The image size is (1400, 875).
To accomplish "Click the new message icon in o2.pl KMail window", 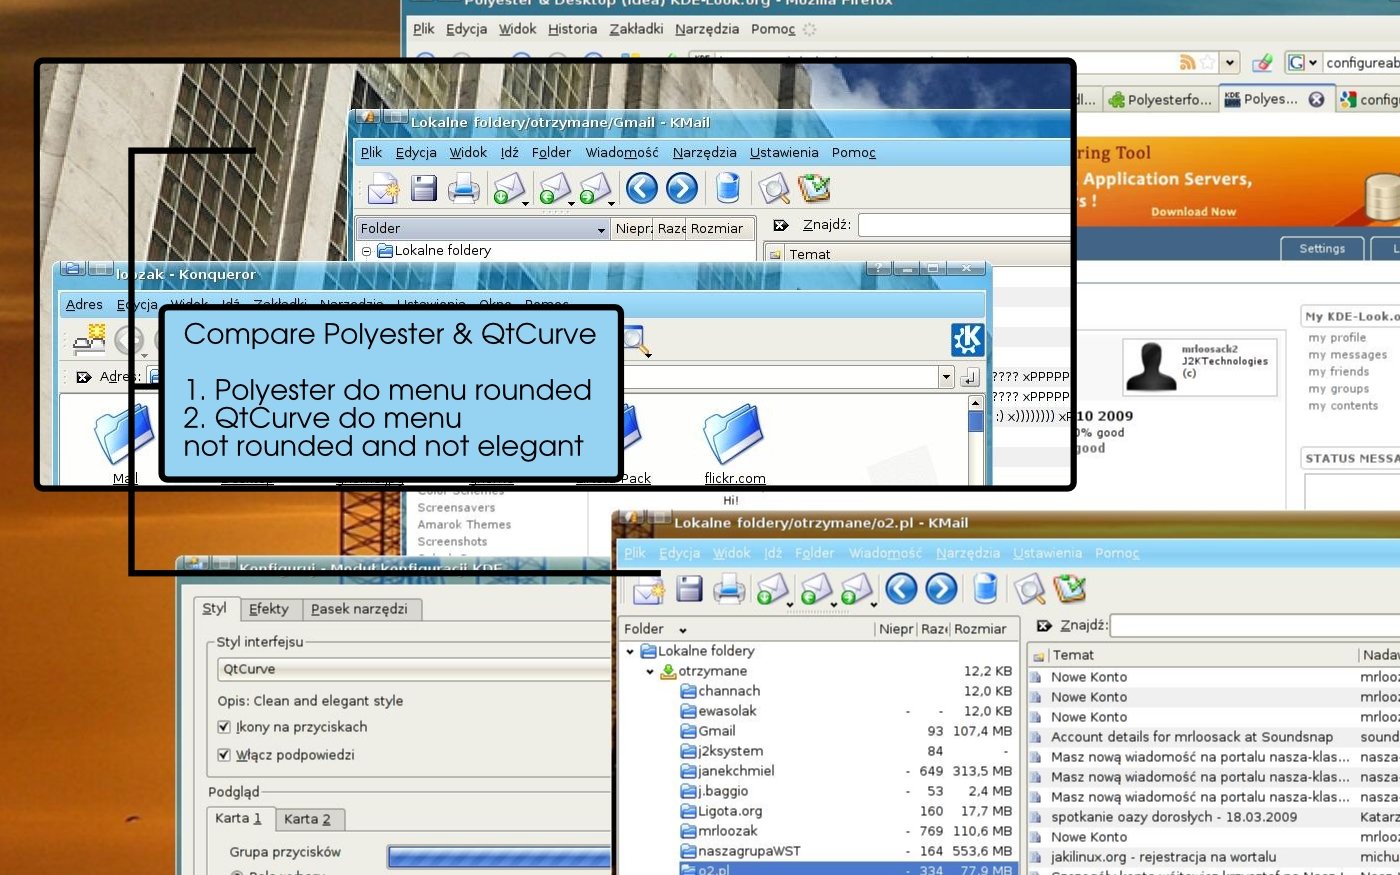I will click(x=648, y=589).
